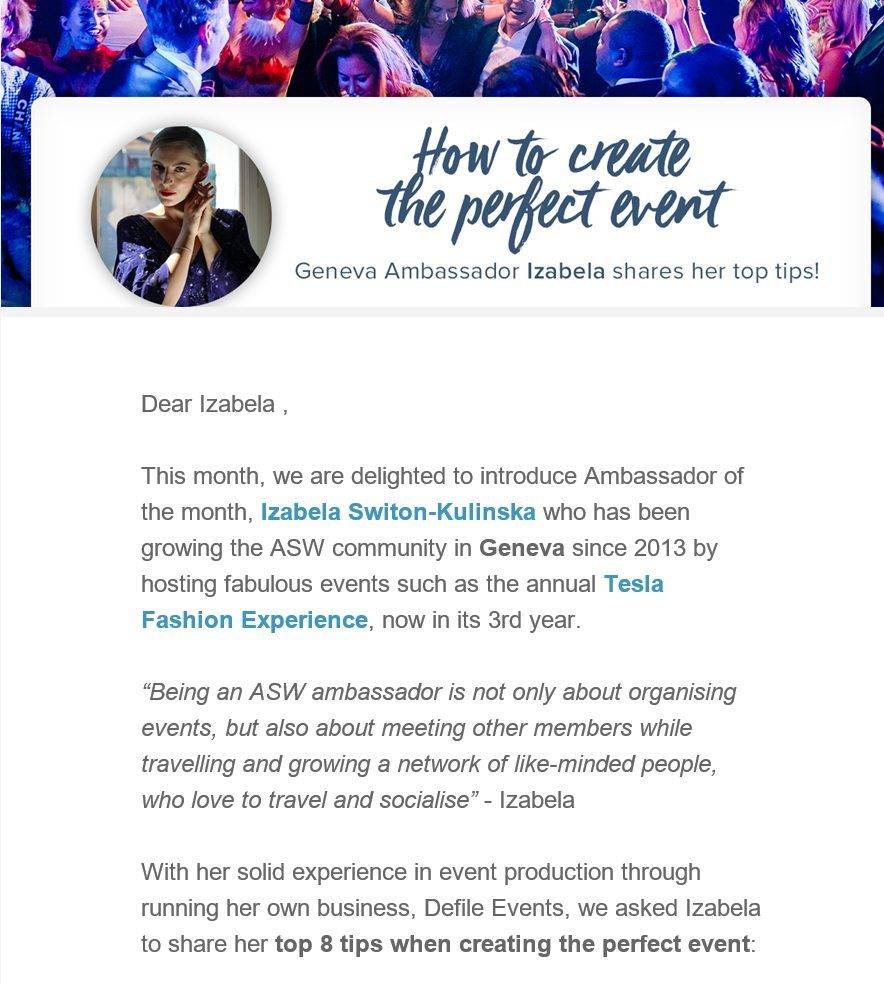This screenshot has height=984, width=884.
Task: Click the '- Izabela' quote attribution
Action: click(530, 800)
